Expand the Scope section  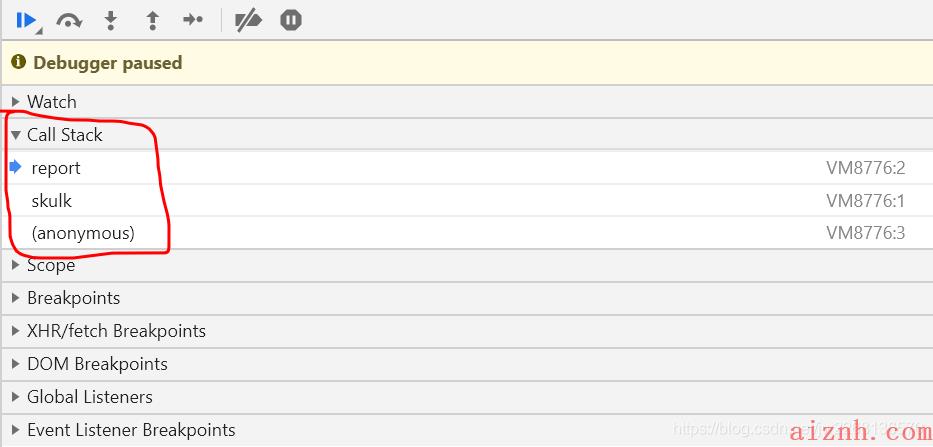466,265
